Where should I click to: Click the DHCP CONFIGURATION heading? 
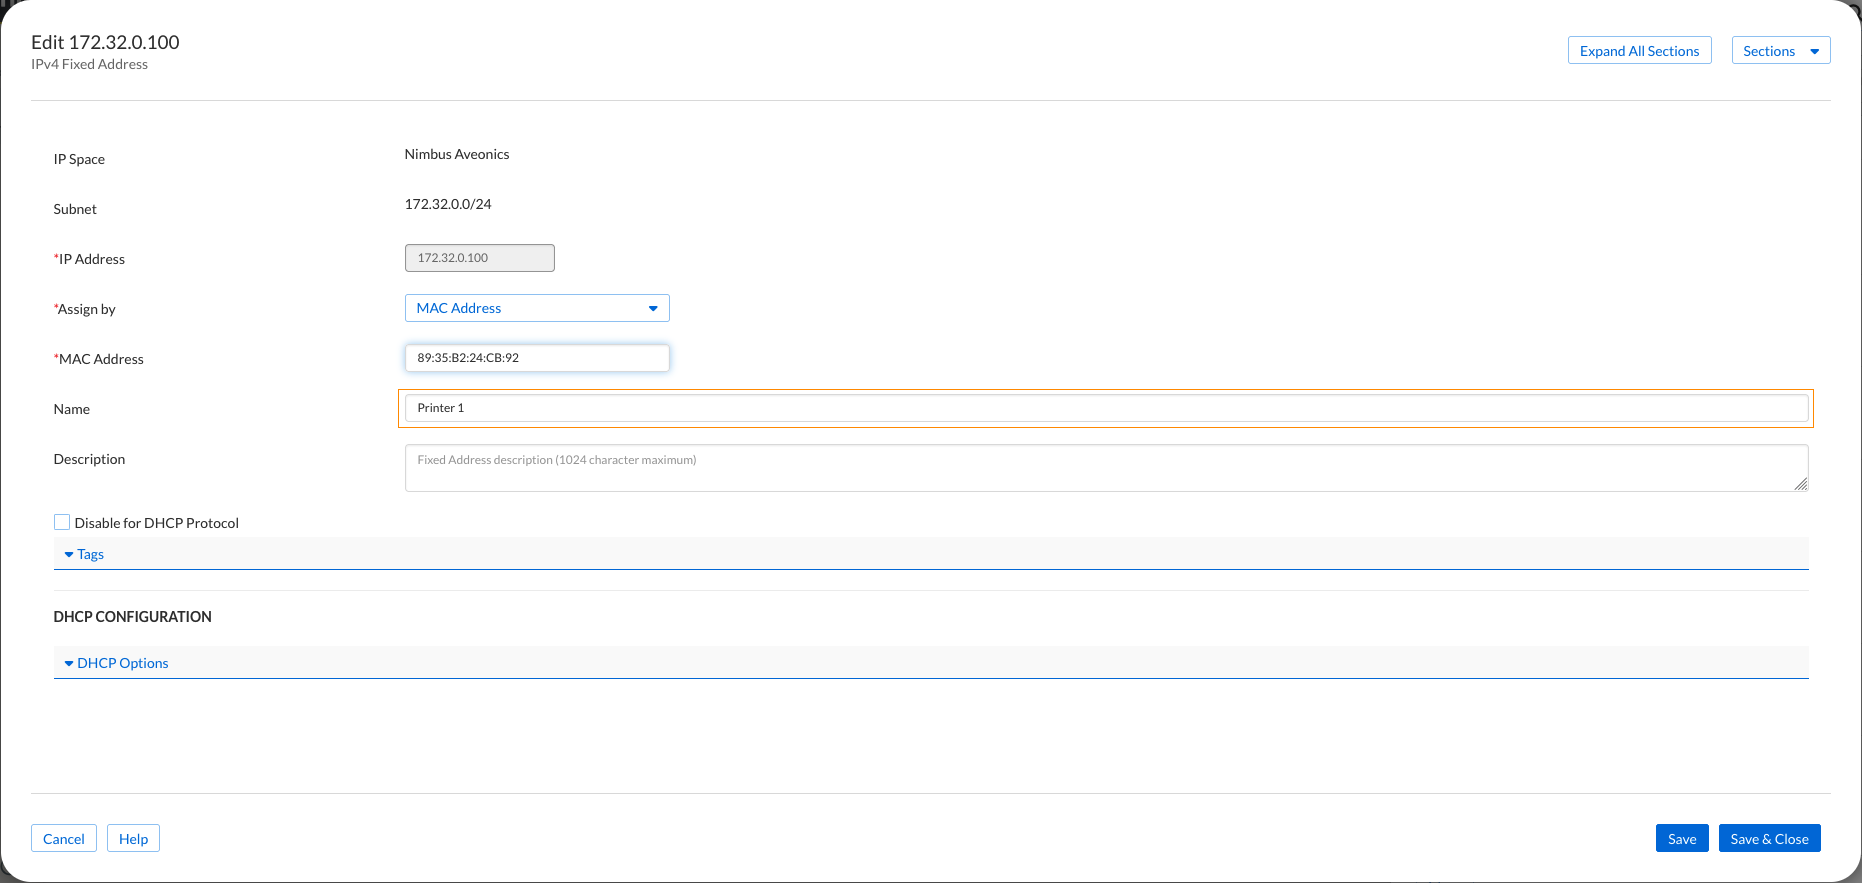coord(133,617)
